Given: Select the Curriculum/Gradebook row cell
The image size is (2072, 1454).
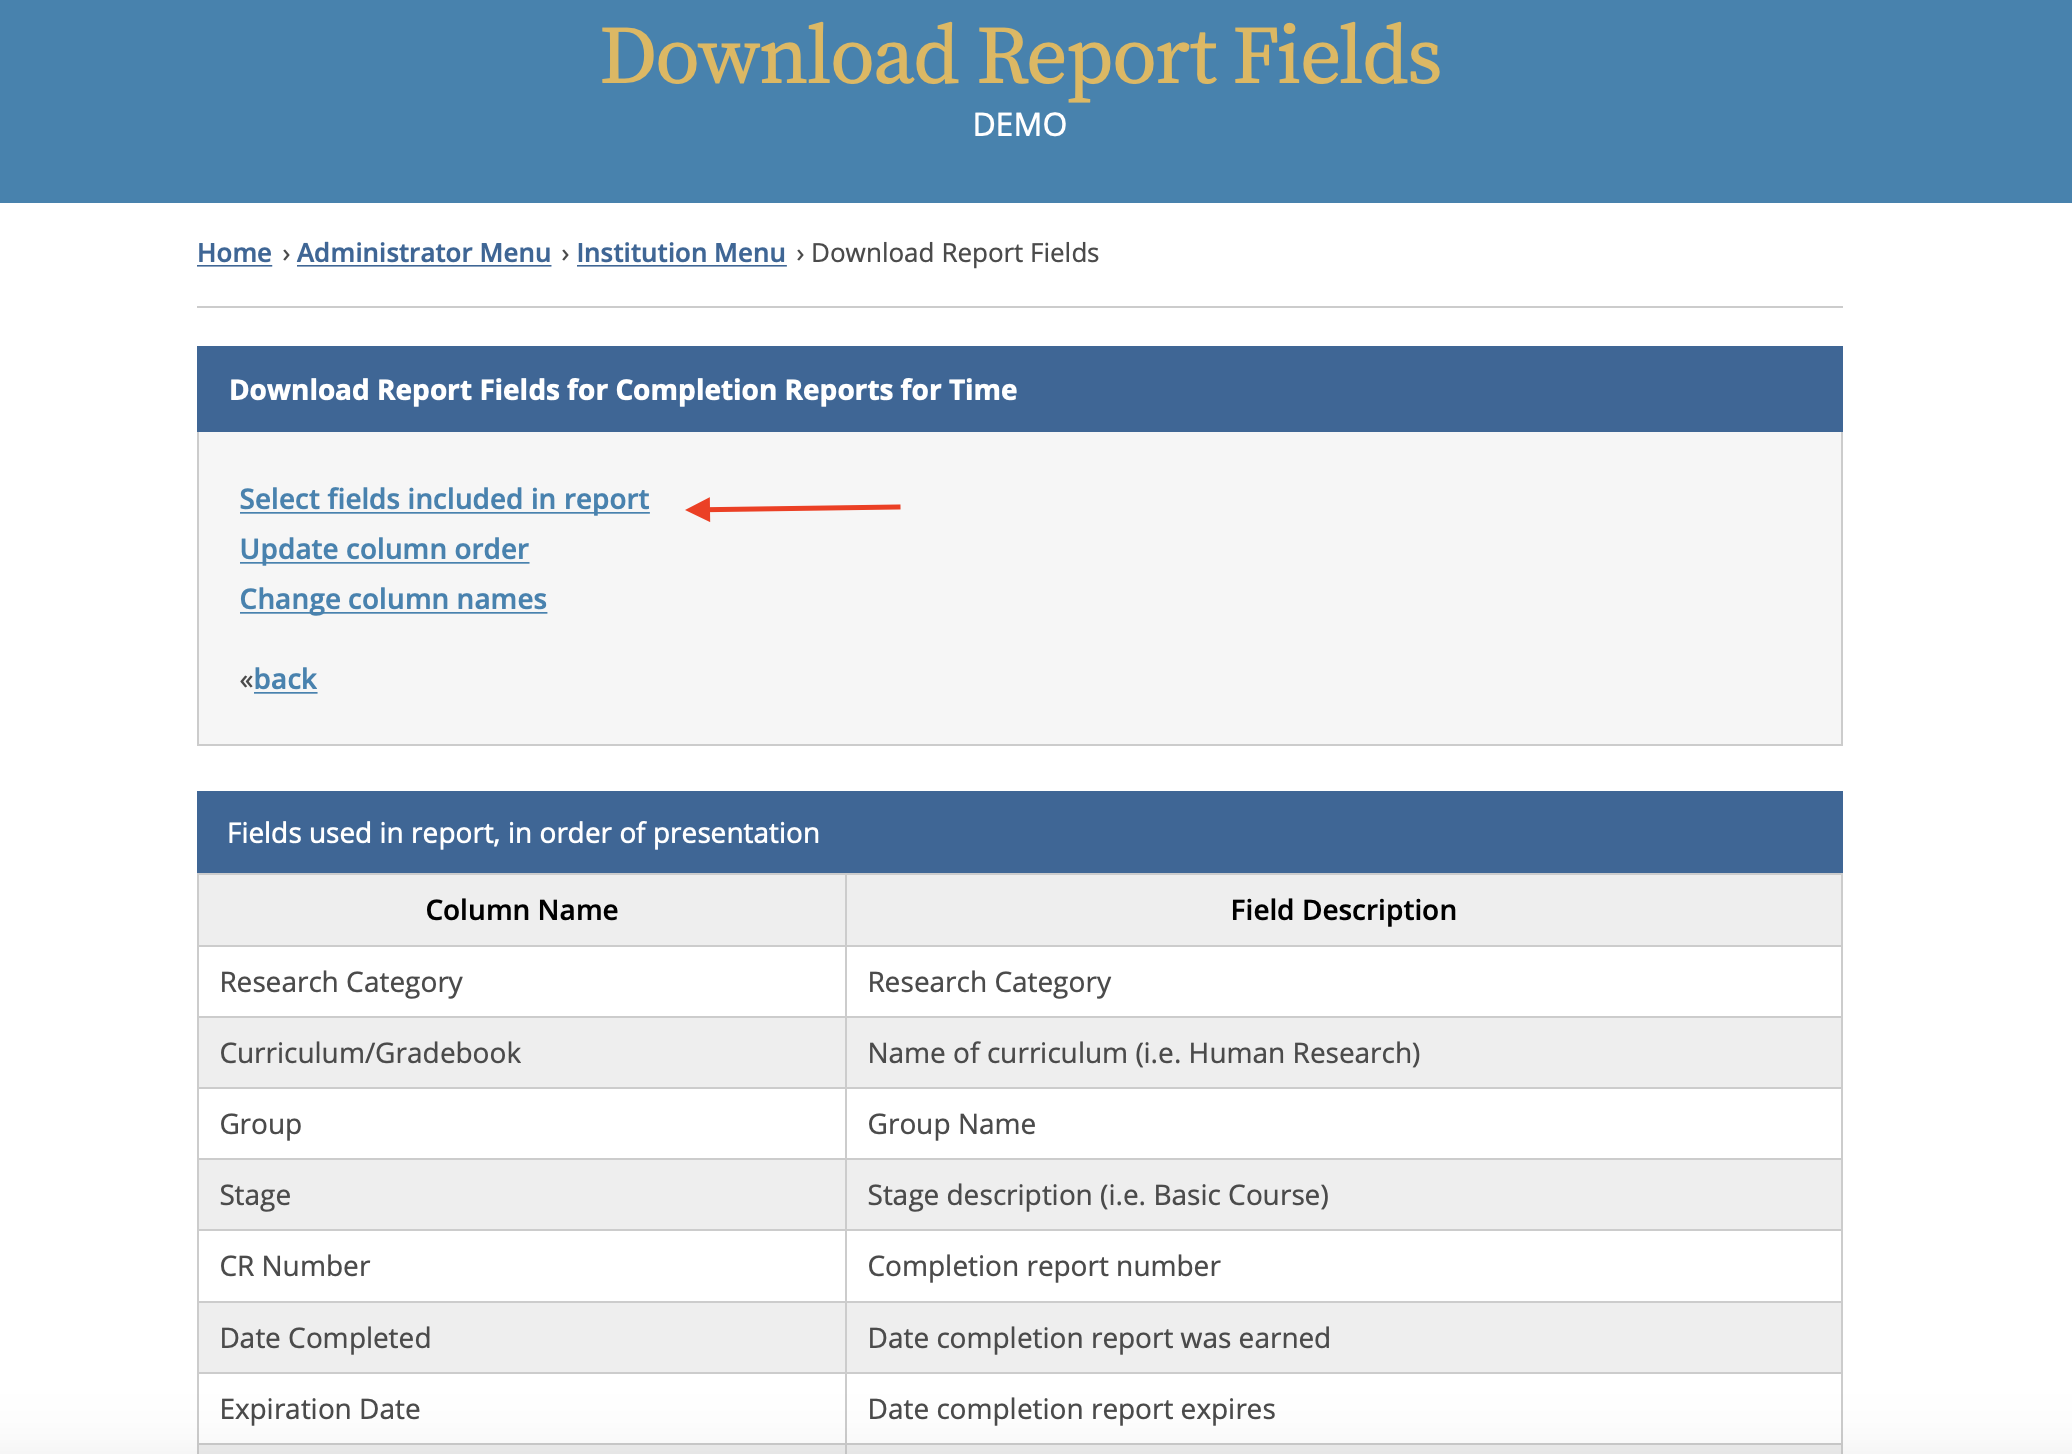Looking at the screenshot, I should [x=522, y=1053].
